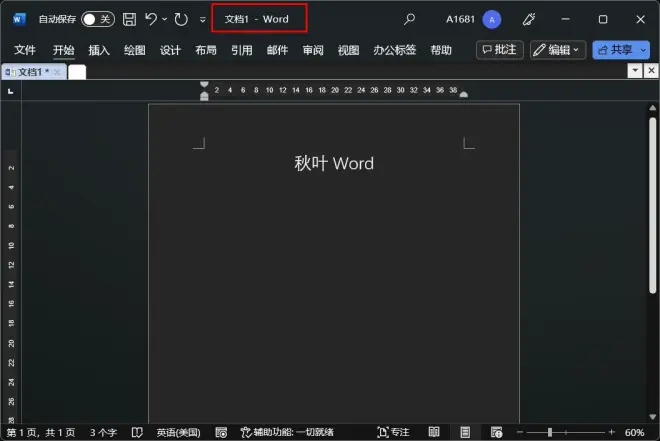Switch to Print Layout view icon
The width and height of the screenshot is (660, 441).
point(465,432)
